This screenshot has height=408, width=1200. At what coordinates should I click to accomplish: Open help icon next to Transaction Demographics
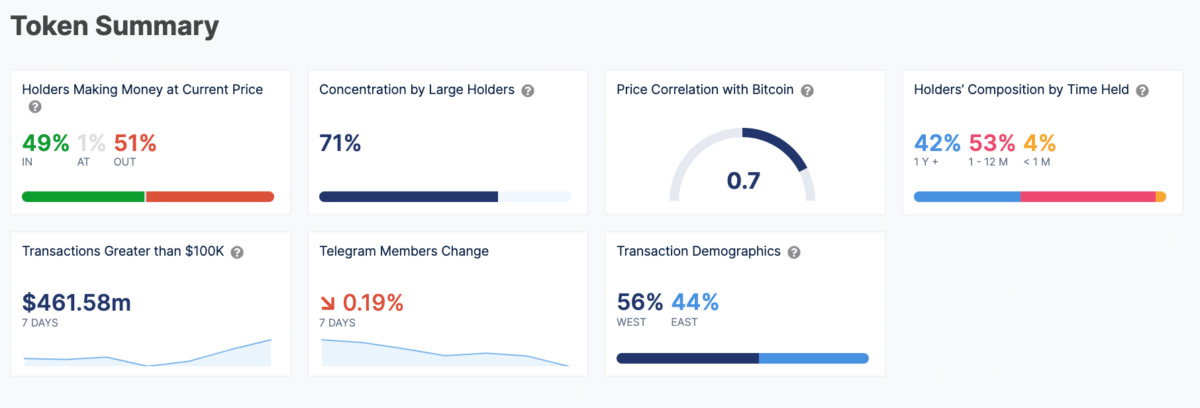pyautogui.click(x=793, y=252)
